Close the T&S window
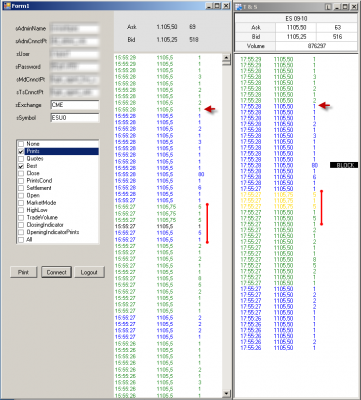The width and height of the screenshot is (361, 400). point(353,6)
